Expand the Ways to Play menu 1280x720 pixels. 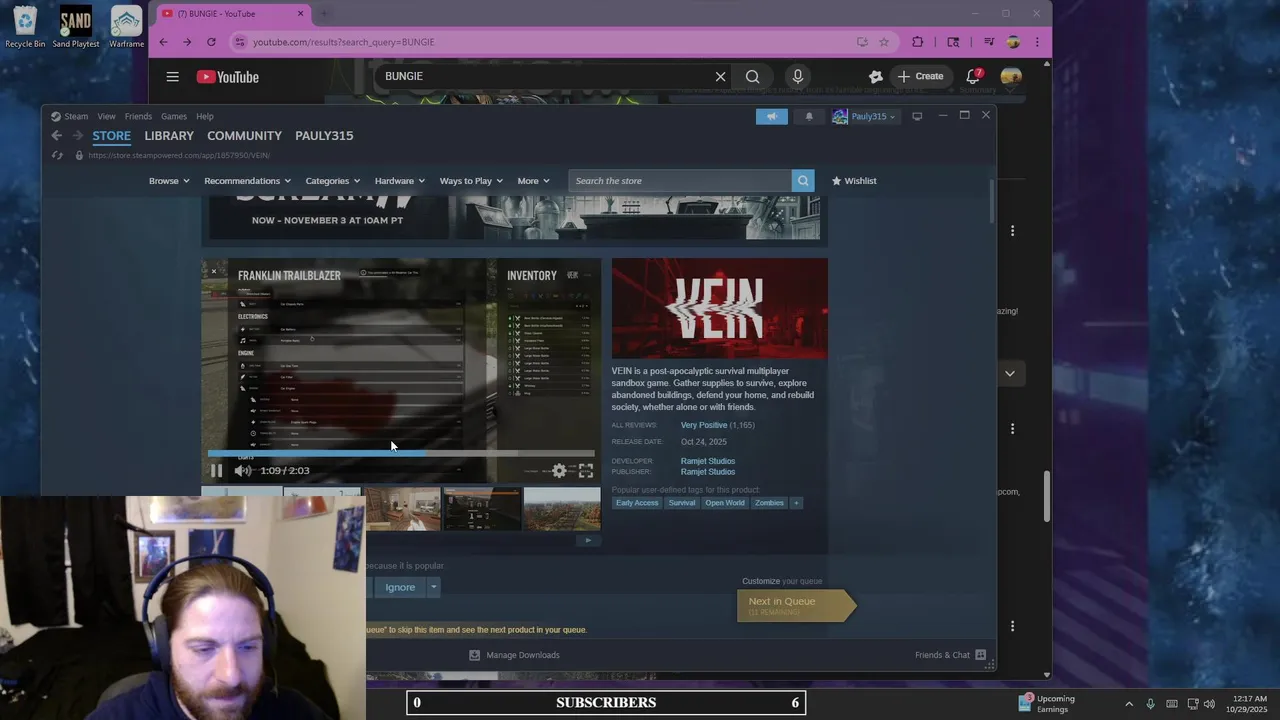tap(472, 181)
